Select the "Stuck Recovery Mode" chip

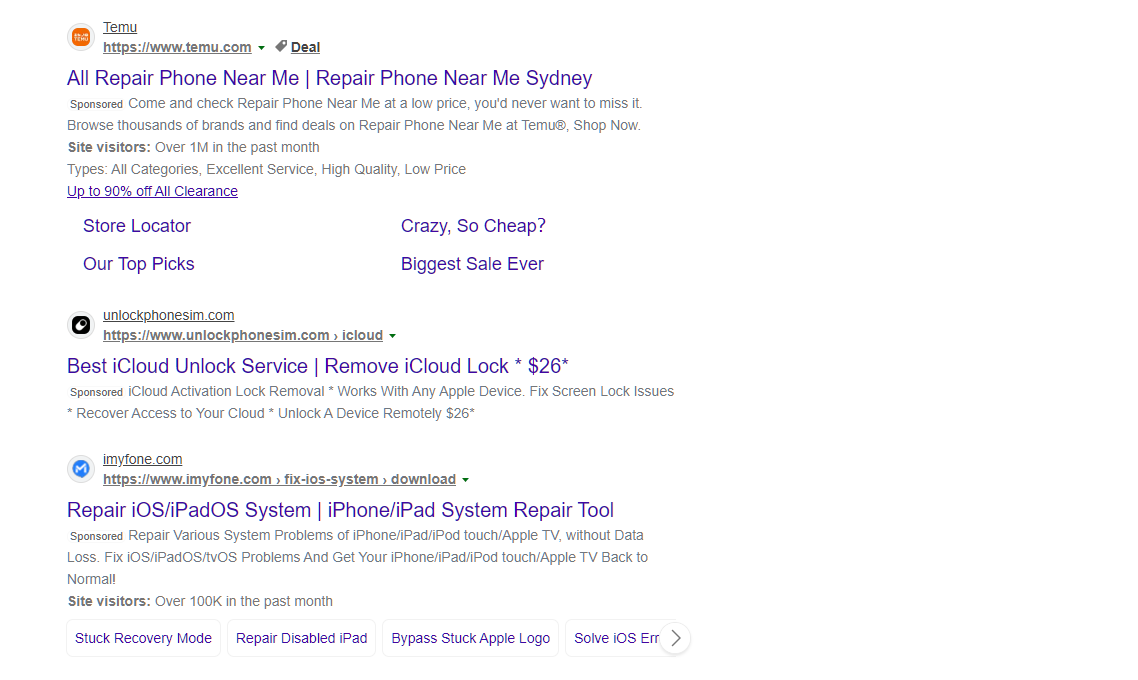143,638
